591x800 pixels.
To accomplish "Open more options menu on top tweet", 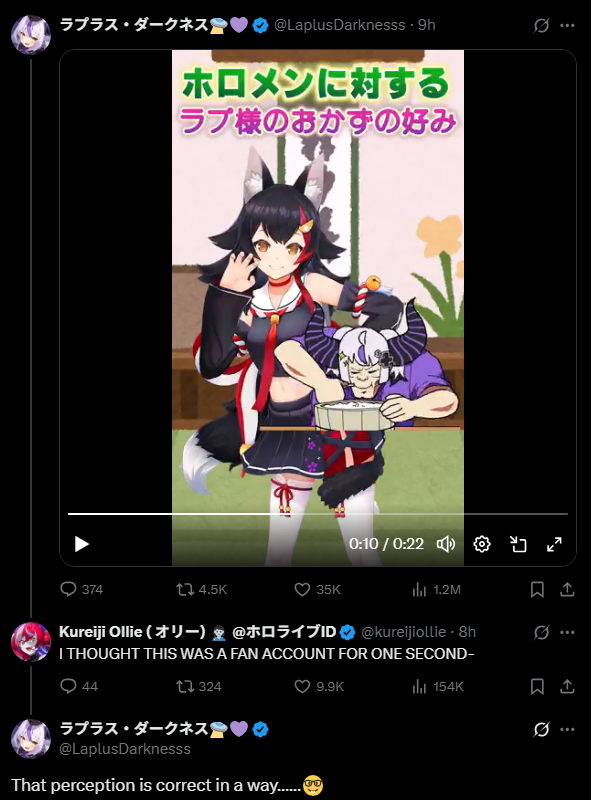I will [x=567, y=25].
